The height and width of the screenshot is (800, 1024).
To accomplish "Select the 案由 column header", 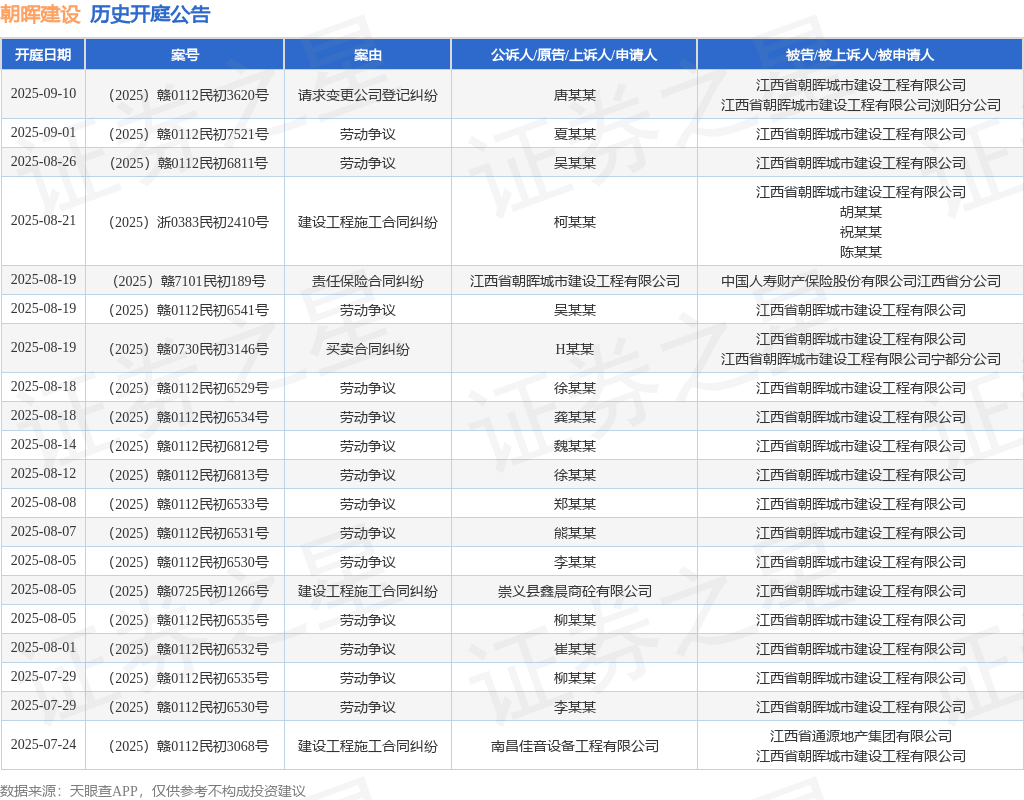I will point(368,55).
